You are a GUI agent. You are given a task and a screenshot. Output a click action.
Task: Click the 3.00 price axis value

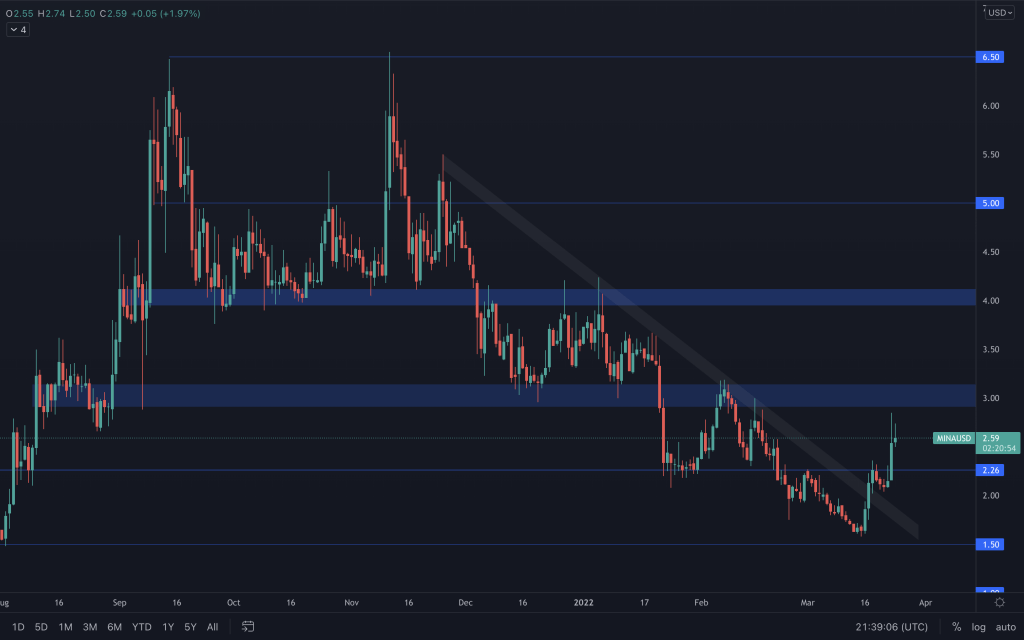pos(990,398)
